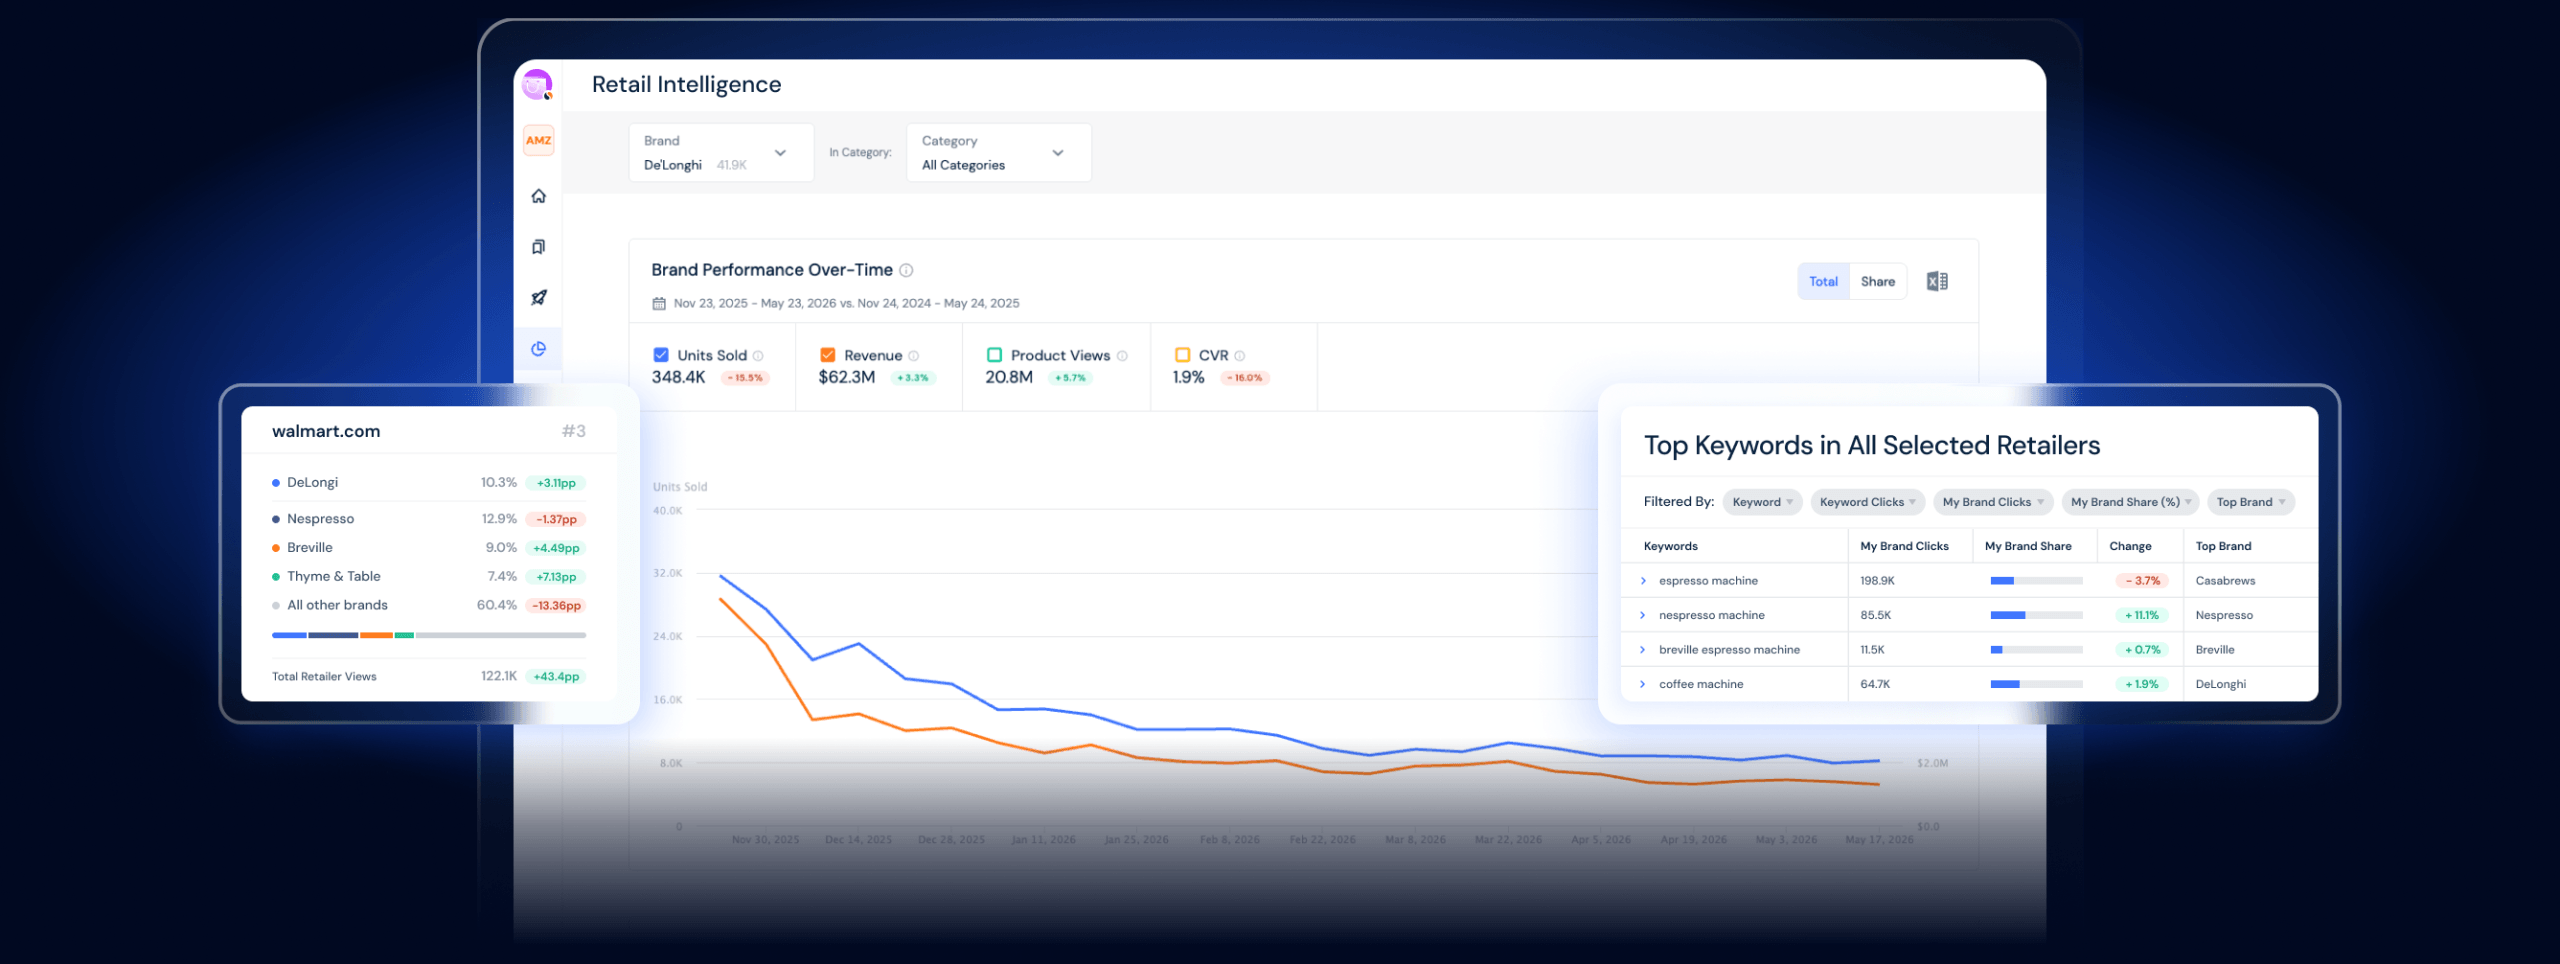This screenshot has width=2560, height=964.
Task: Sort by the Change column header
Action: [2130, 546]
